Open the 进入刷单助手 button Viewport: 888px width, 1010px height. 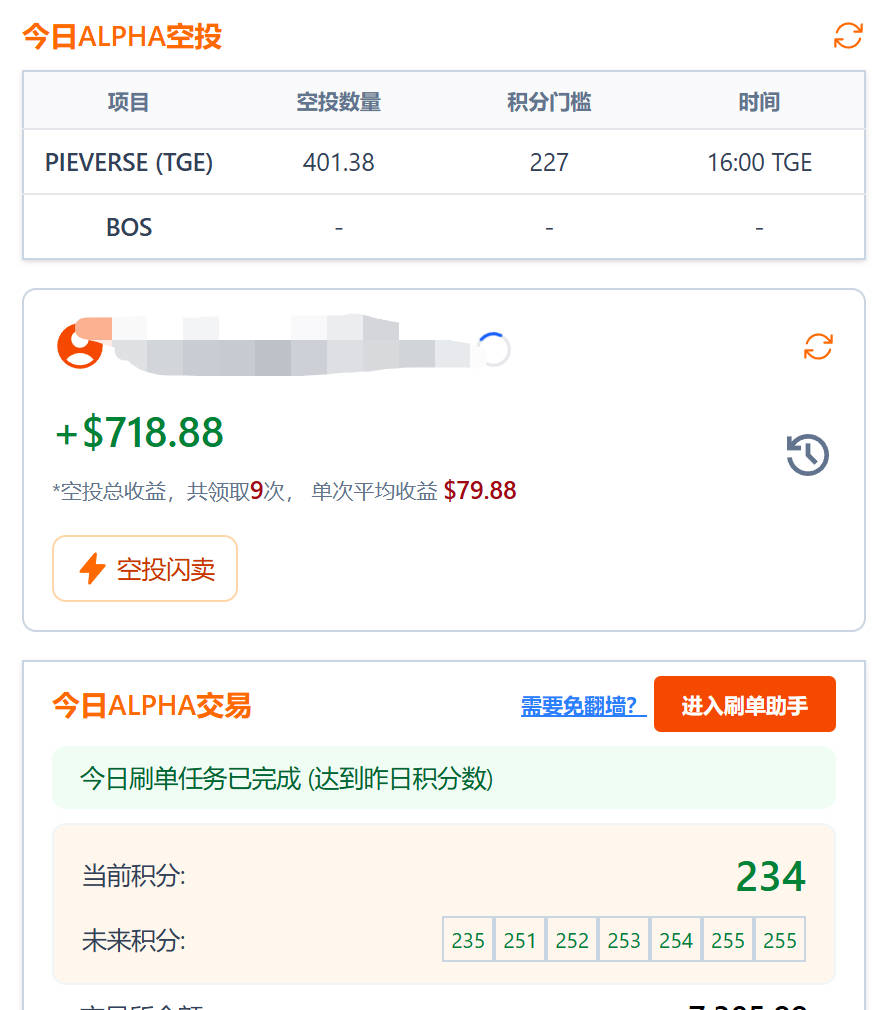744,705
